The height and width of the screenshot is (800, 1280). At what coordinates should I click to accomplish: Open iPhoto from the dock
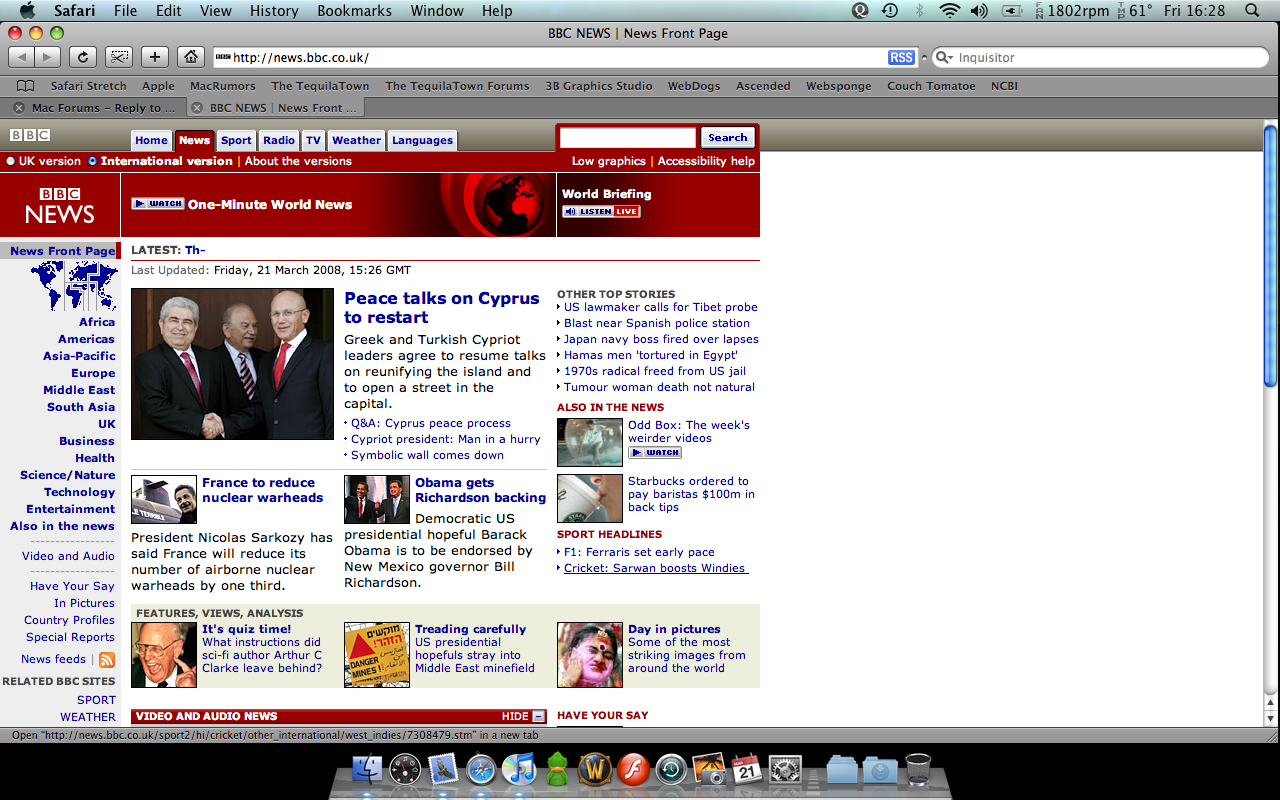pos(709,770)
